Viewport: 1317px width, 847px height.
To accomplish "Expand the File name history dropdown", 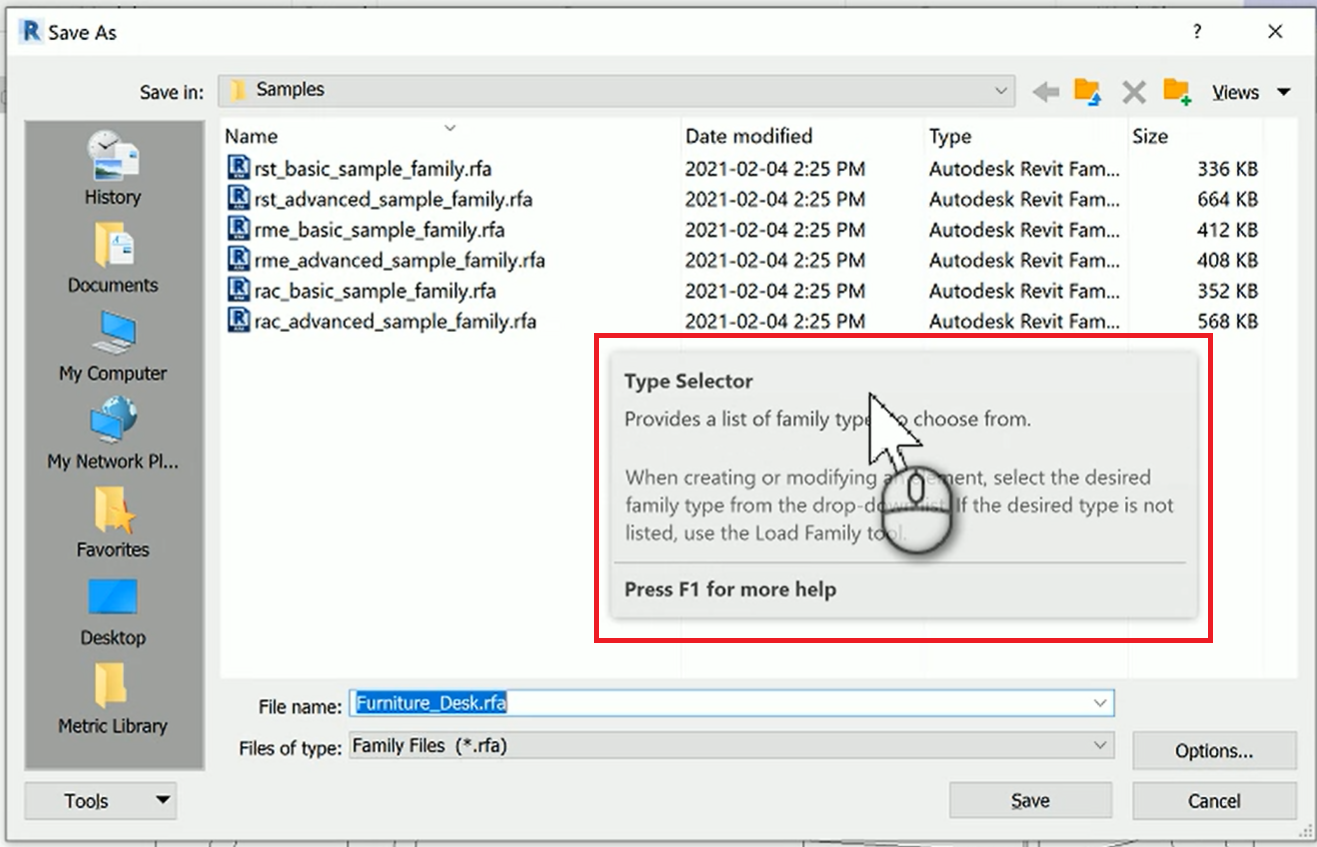I will (x=1100, y=702).
